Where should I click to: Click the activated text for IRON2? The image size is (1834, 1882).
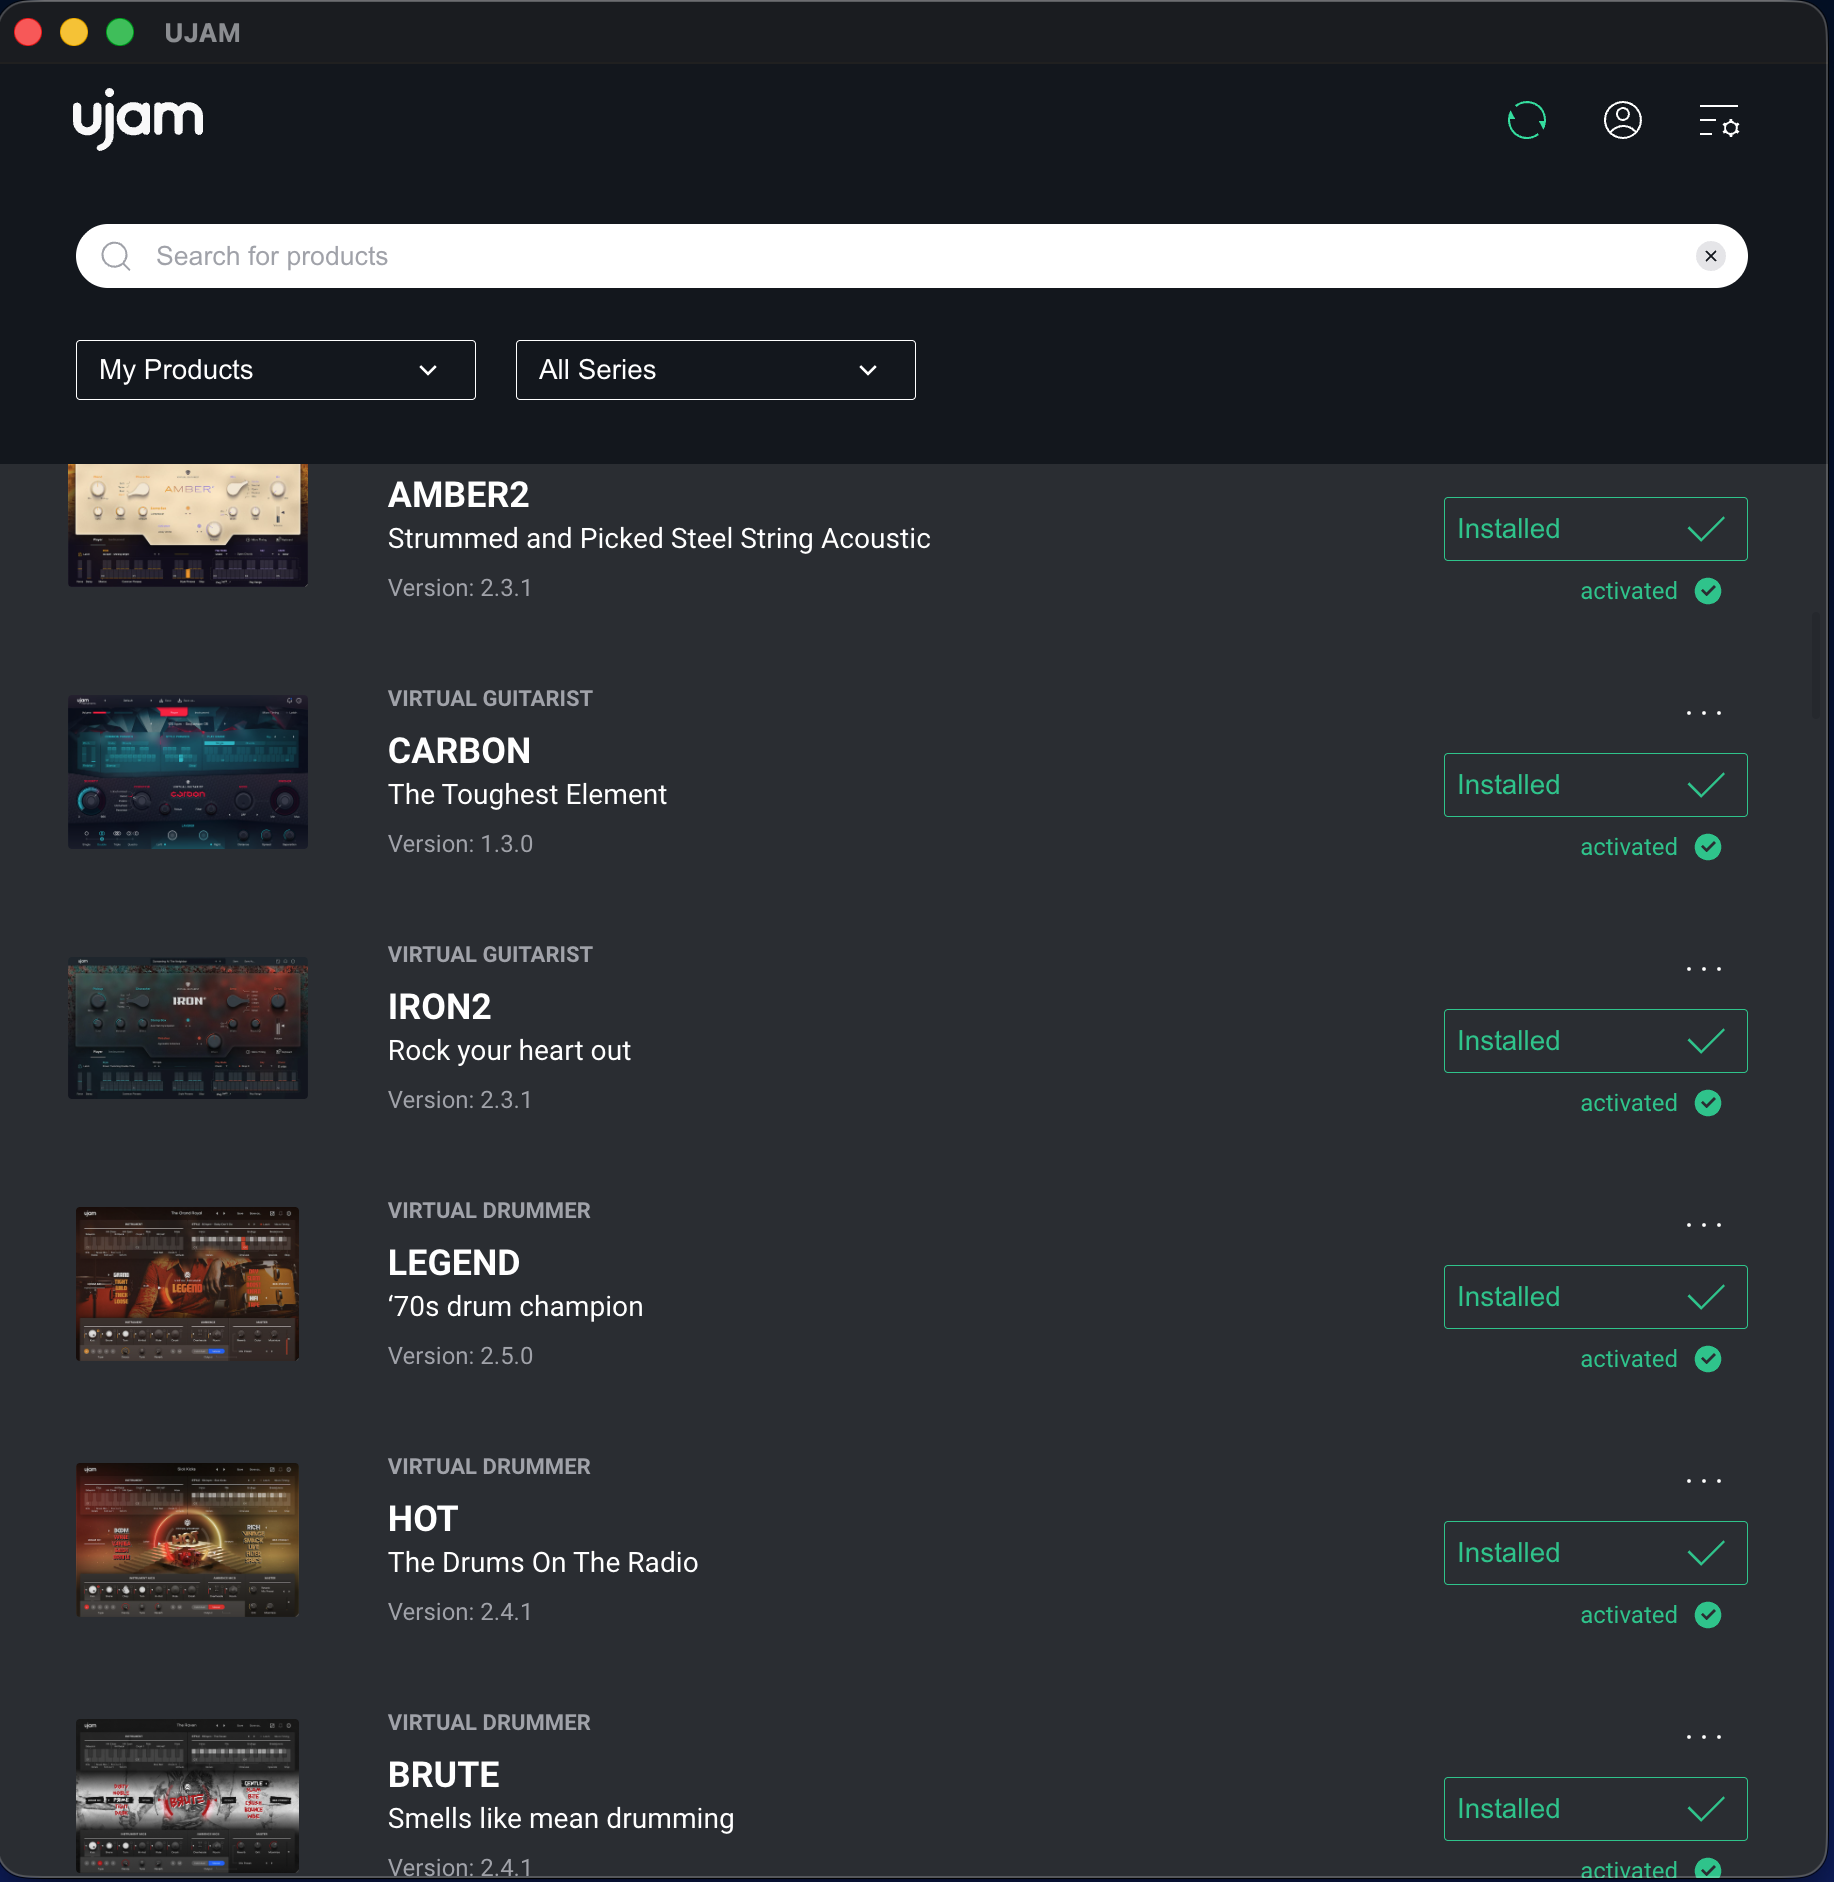click(1629, 1103)
